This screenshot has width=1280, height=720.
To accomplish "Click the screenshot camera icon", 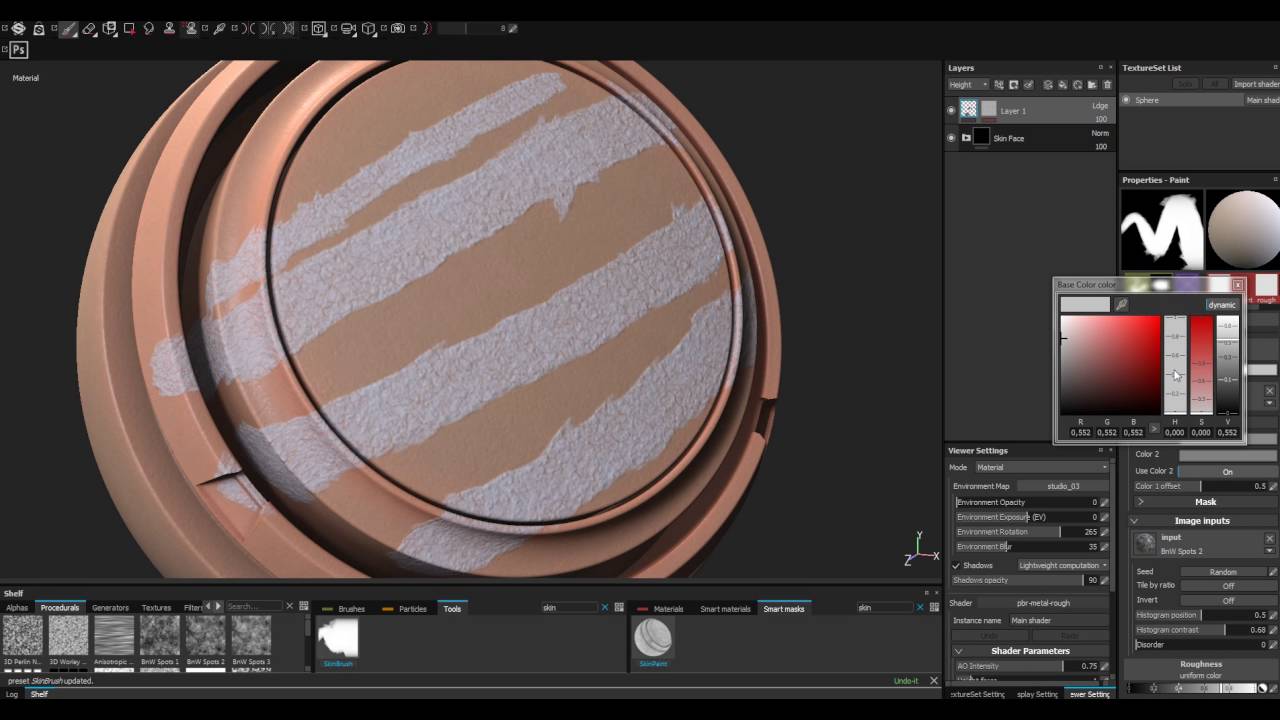I will [x=397, y=29].
